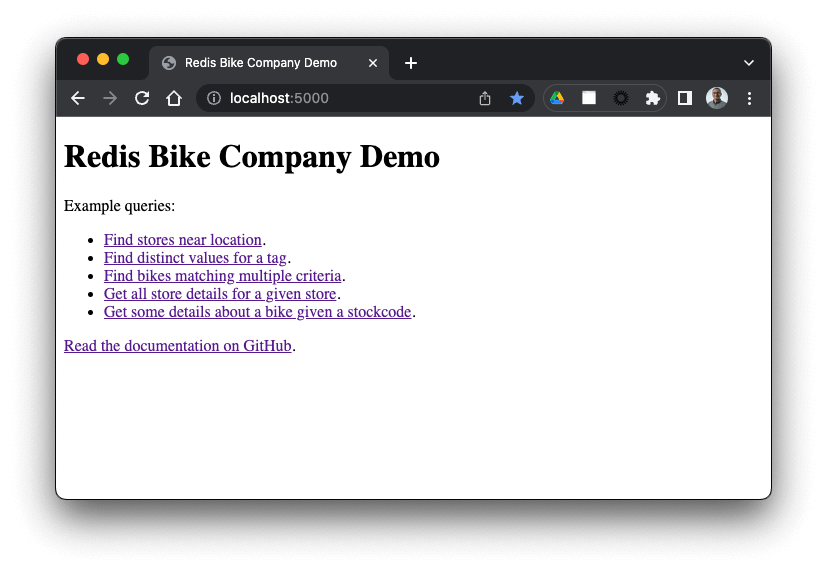Image resolution: width=827 pixels, height=573 pixels.
Task: Expand the tab search chevron
Action: tap(748, 63)
